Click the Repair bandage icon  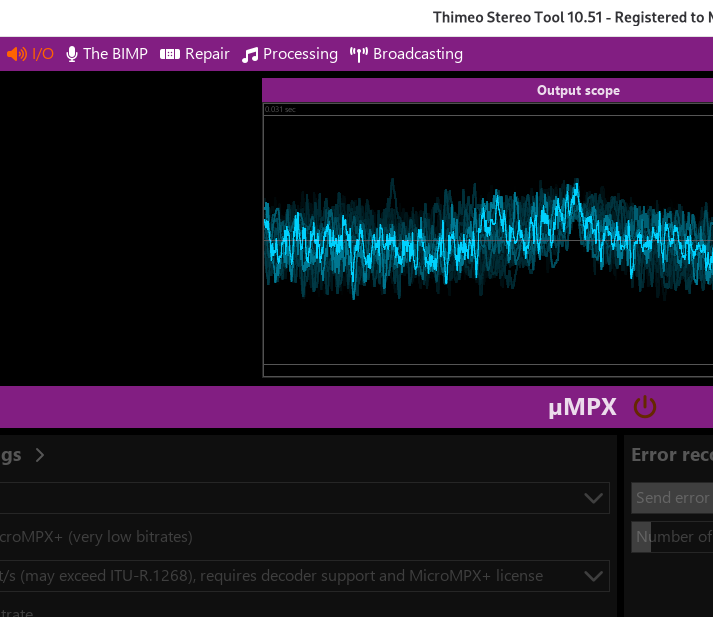click(170, 54)
